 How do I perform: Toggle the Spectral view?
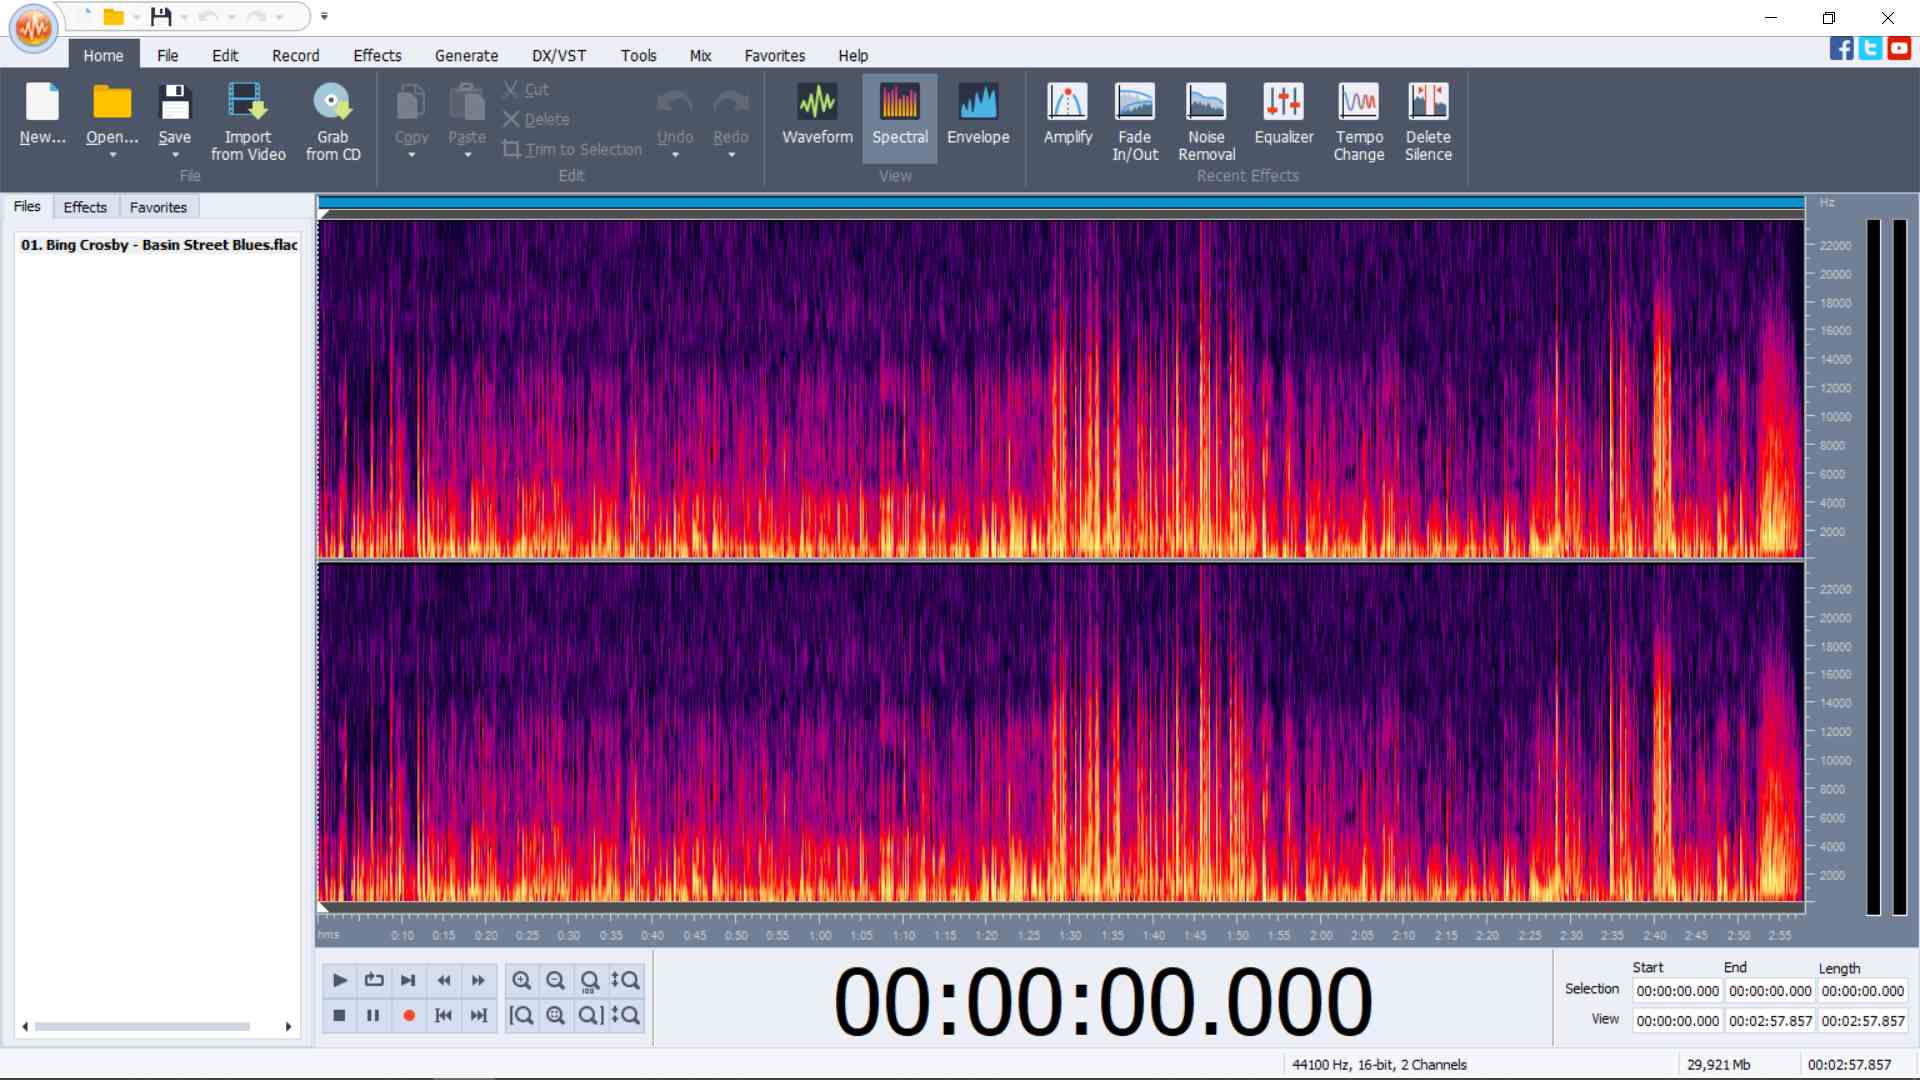point(899,114)
